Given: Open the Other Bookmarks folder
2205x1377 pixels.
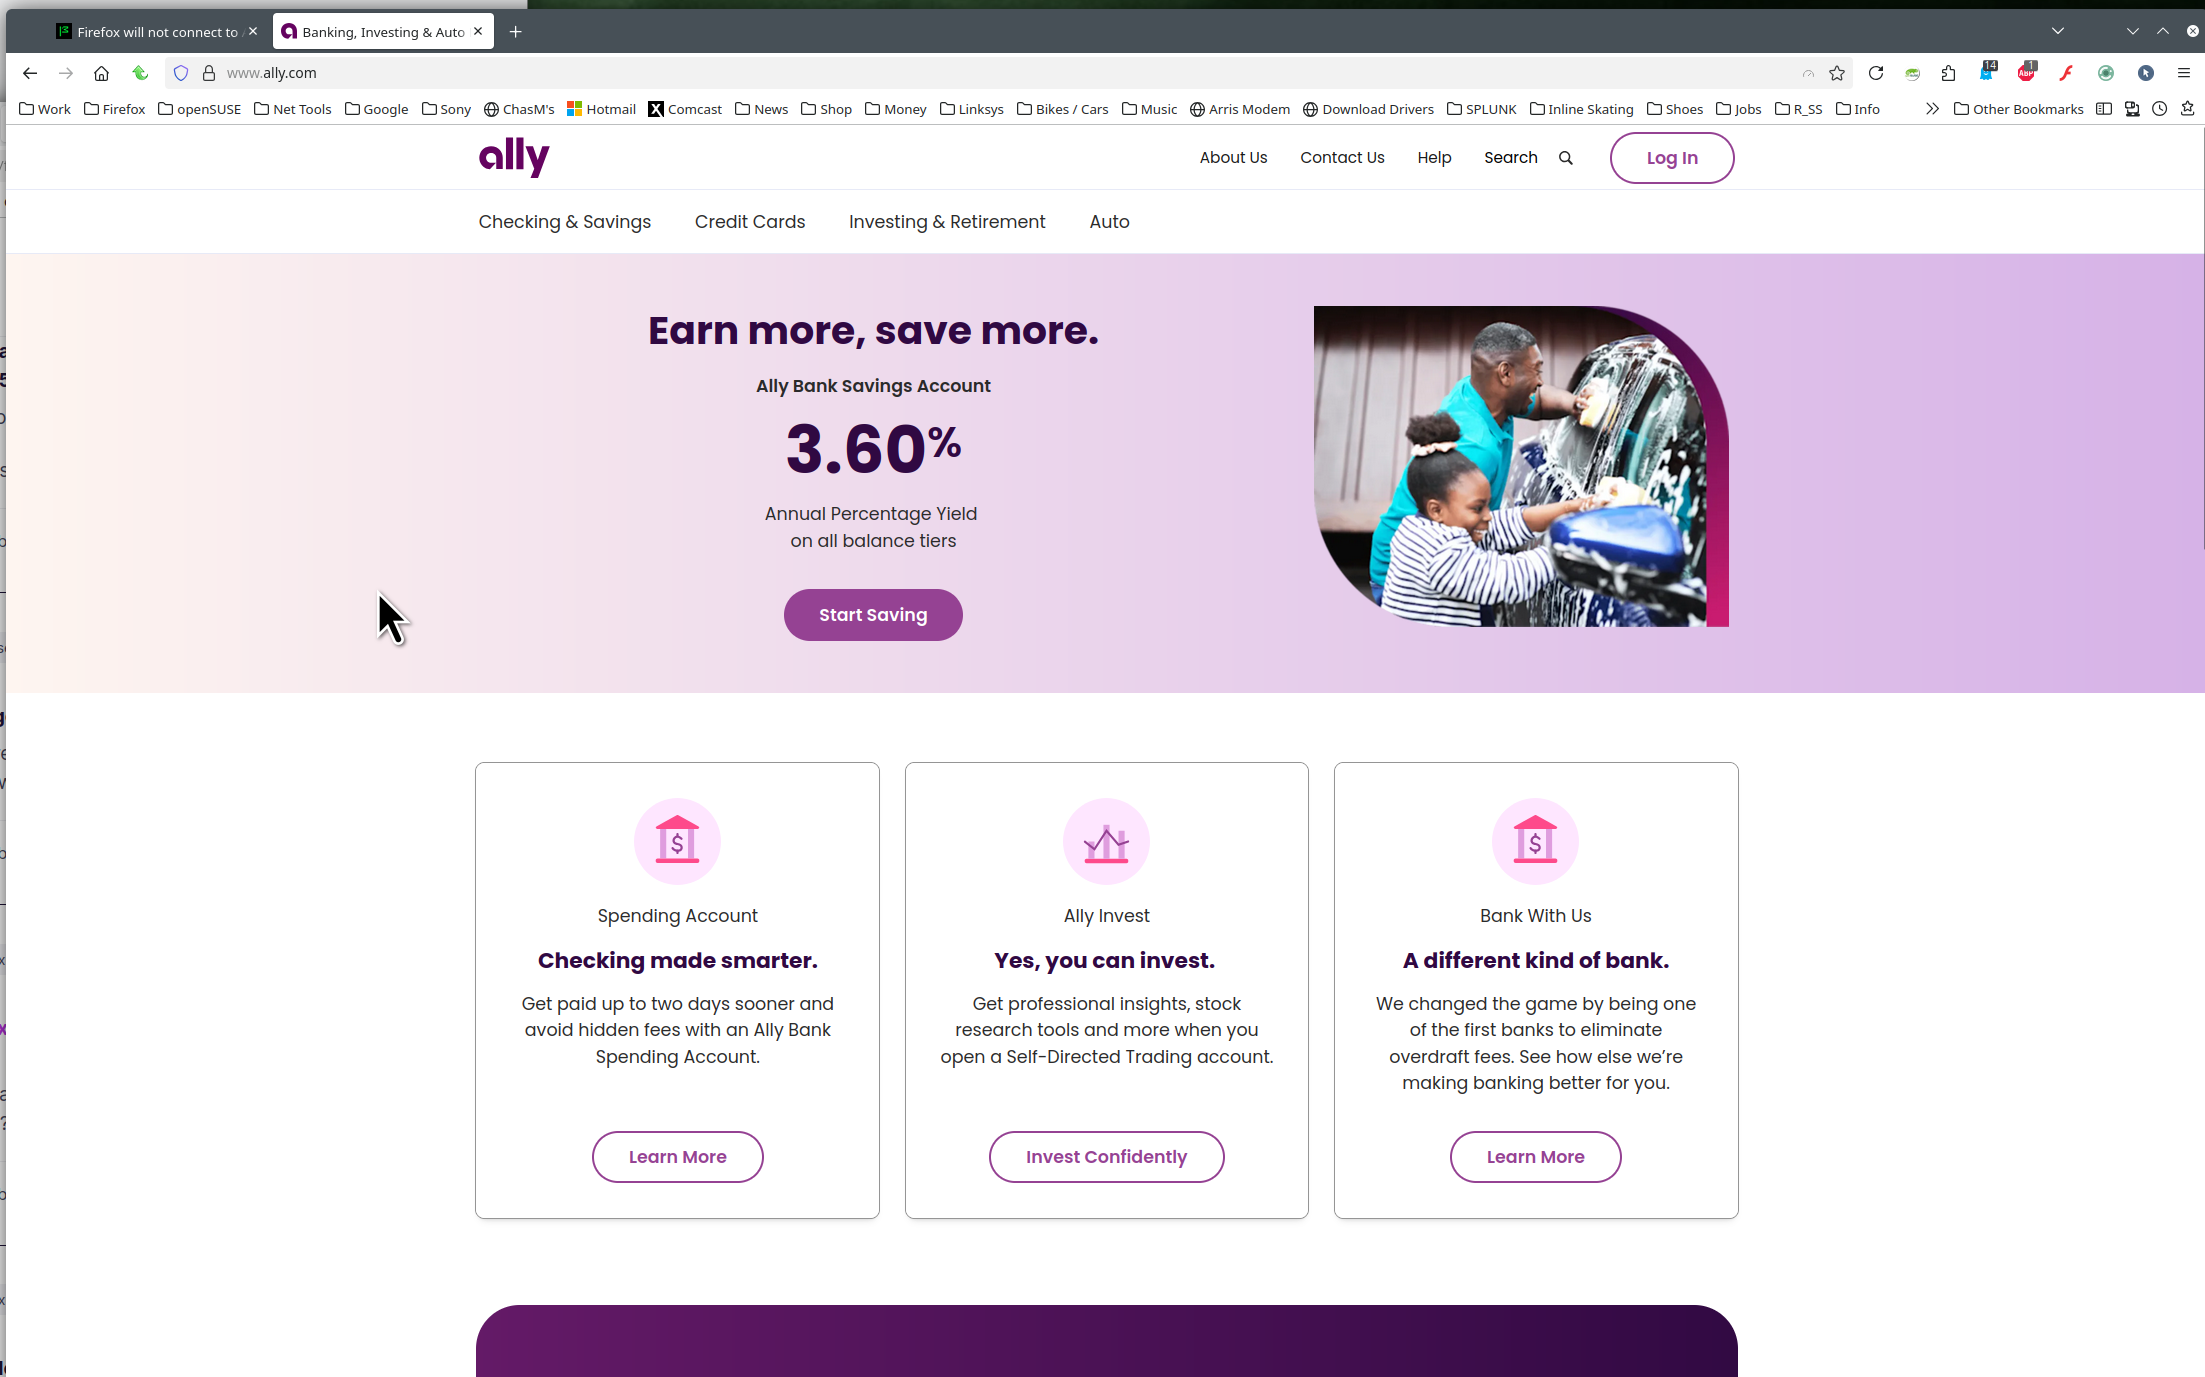Looking at the screenshot, I should [x=2018, y=109].
